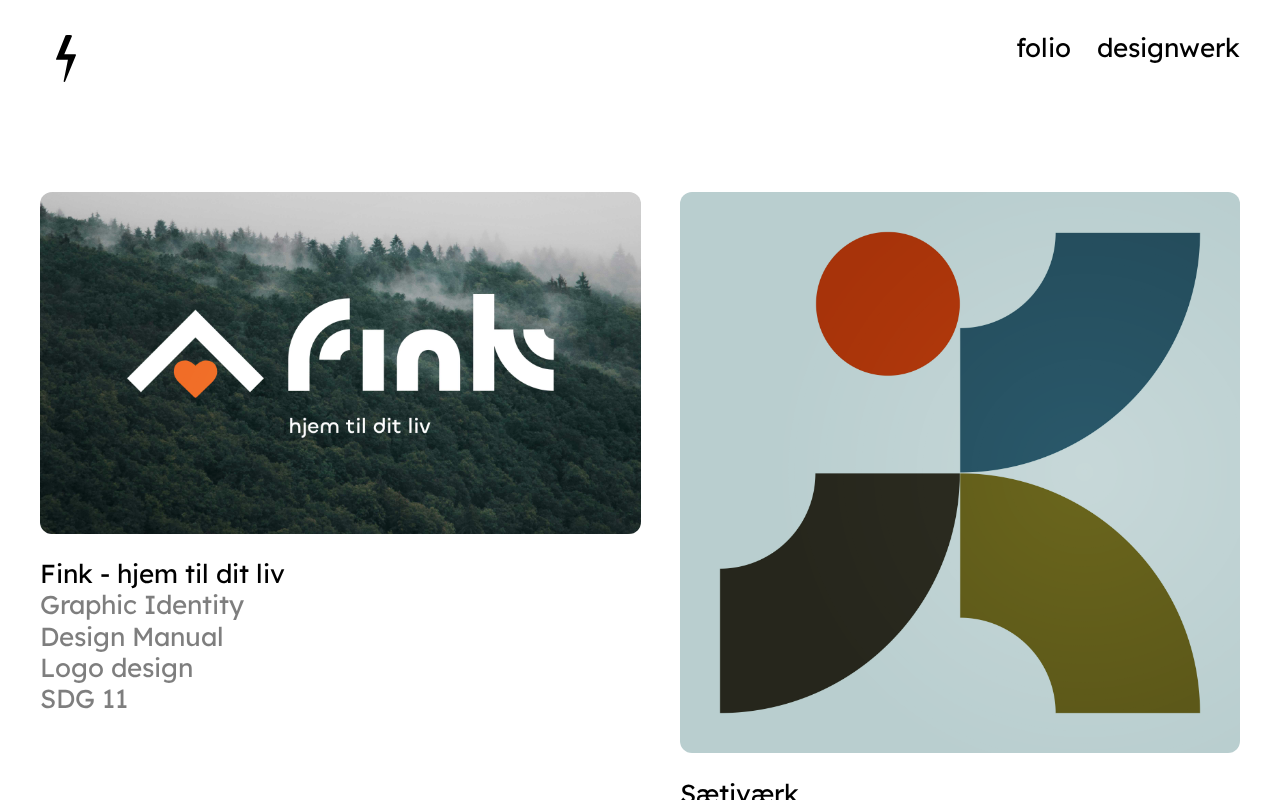Click the white house roof icon
The height and width of the screenshot is (800, 1280).
(x=195, y=350)
